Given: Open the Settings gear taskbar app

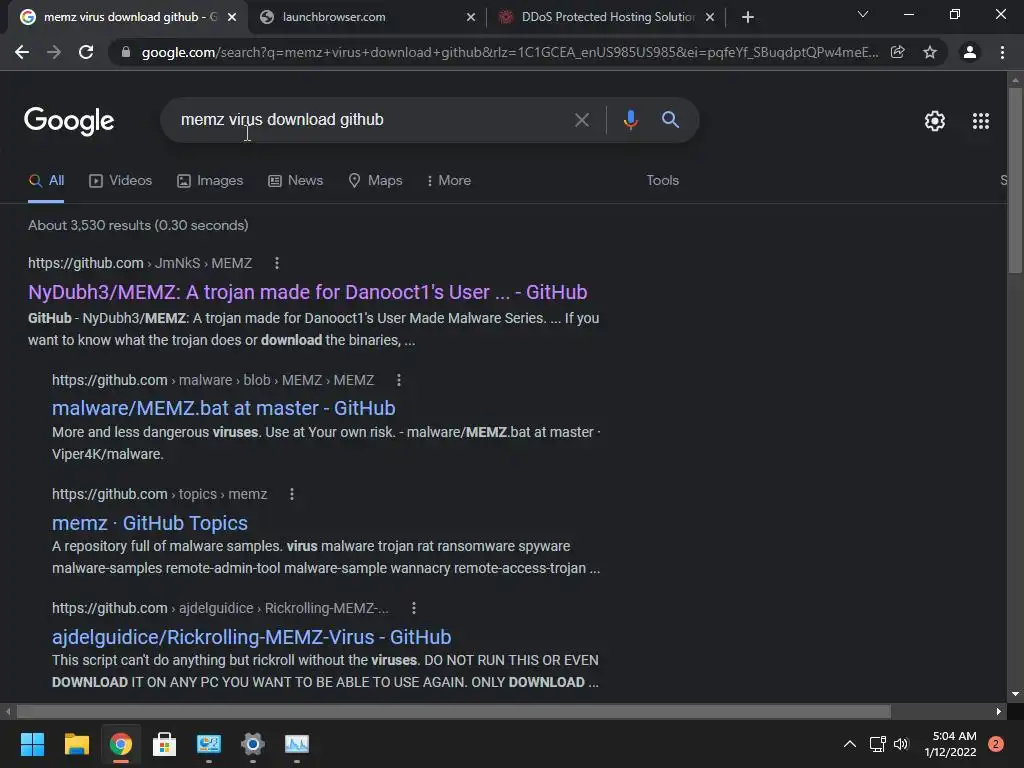Looking at the screenshot, I should point(253,744).
